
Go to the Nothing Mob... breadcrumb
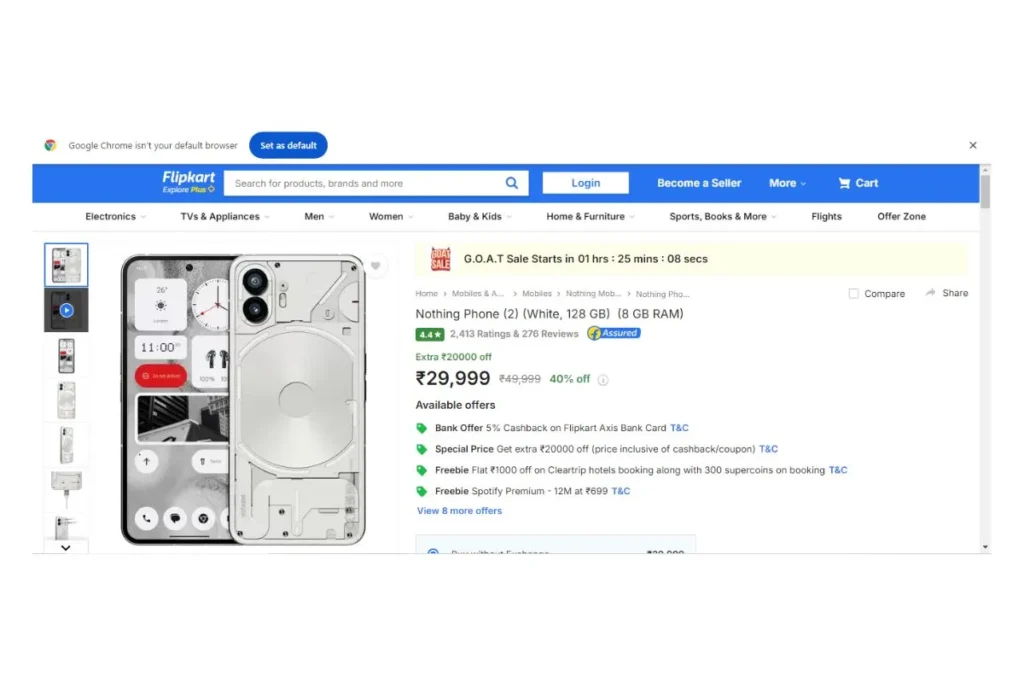click(594, 294)
